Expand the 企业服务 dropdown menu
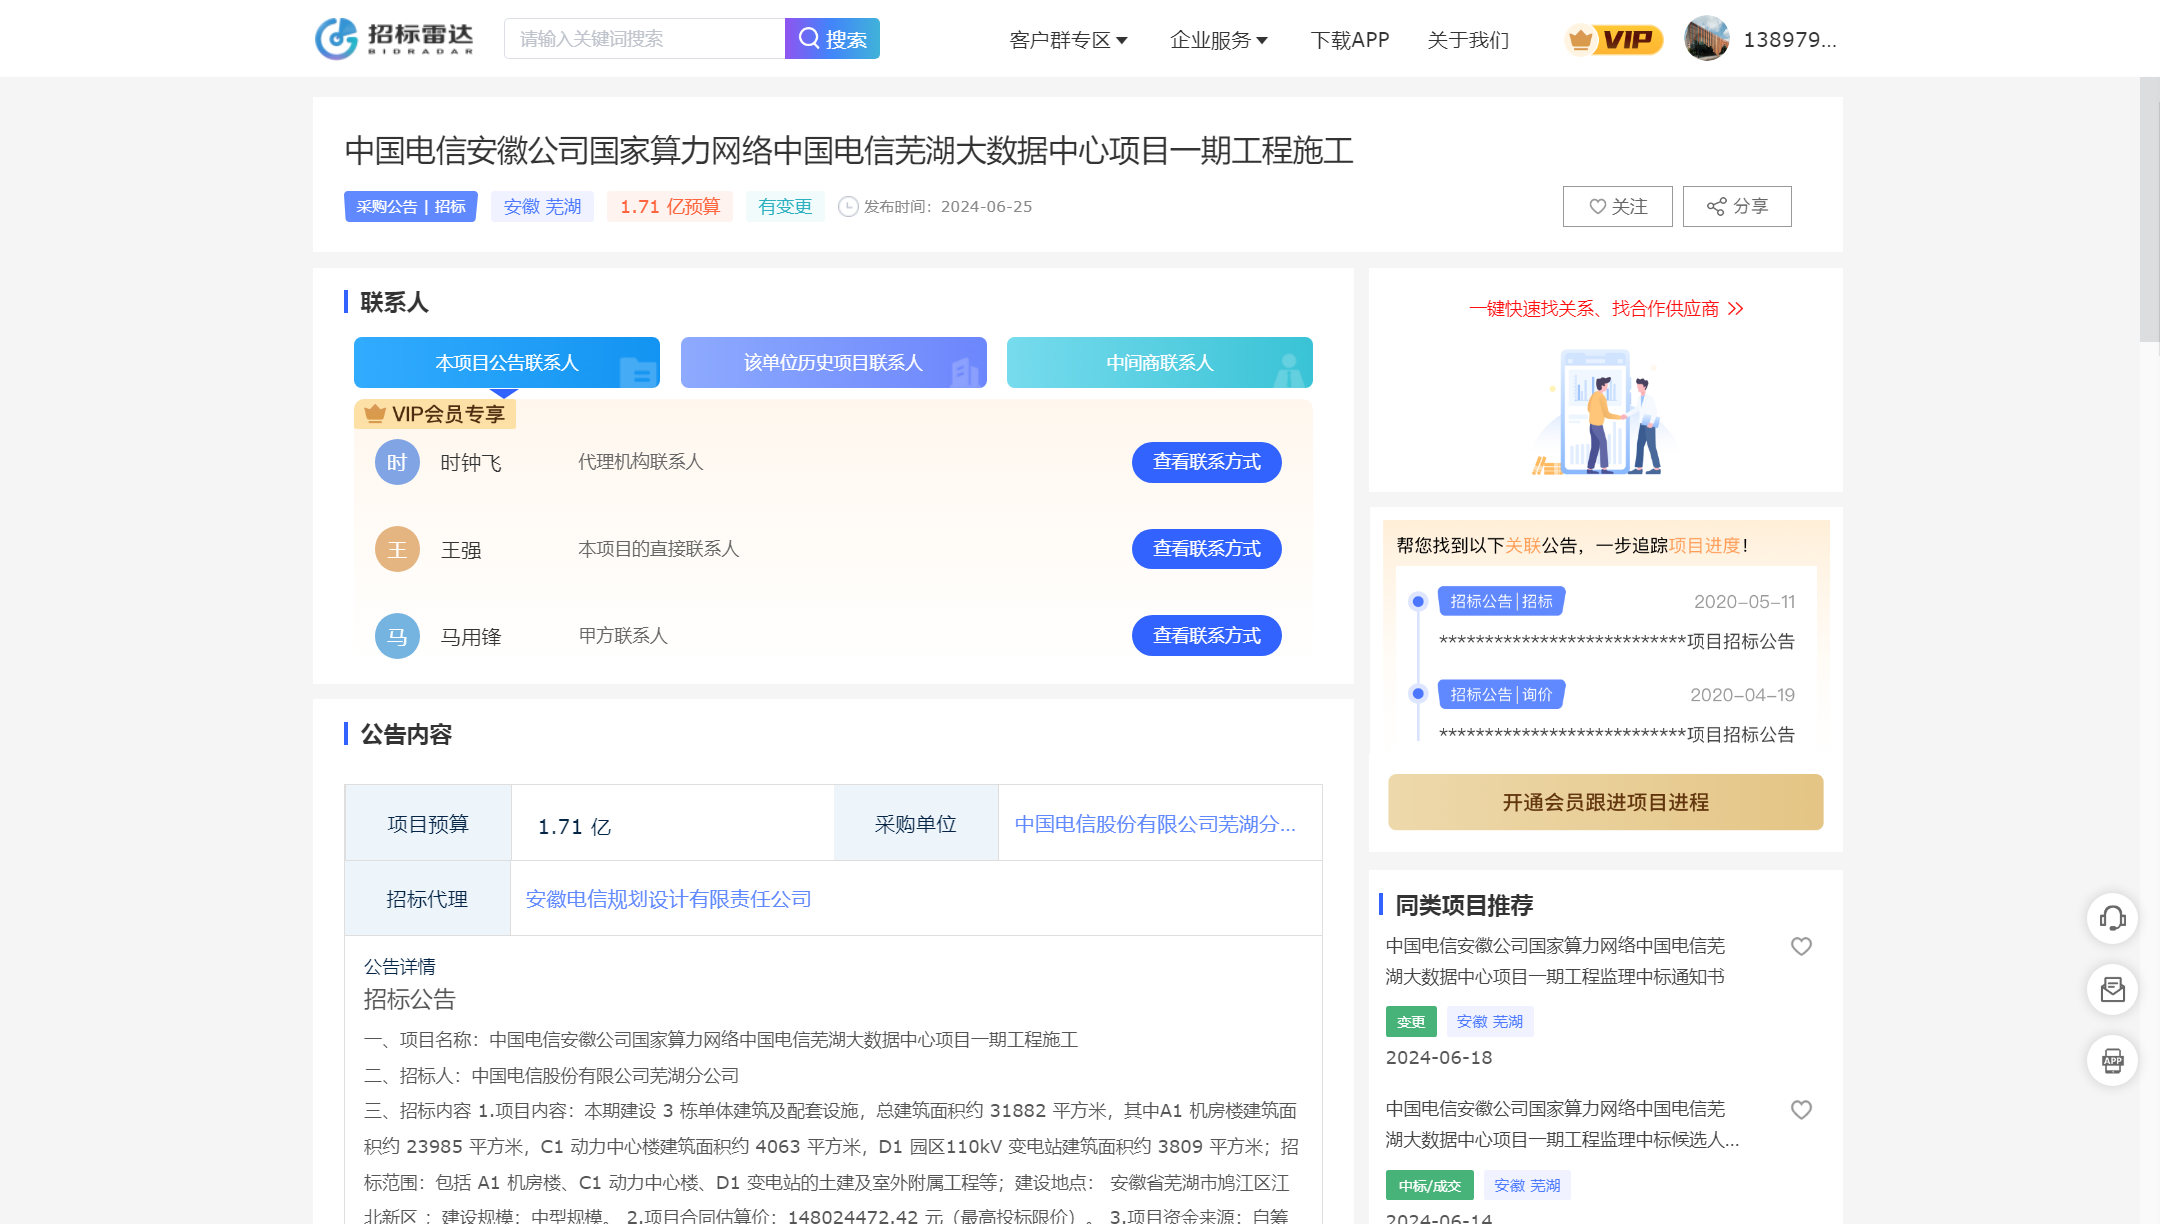Screen dimensions: 2160x1224 (1218, 40)
